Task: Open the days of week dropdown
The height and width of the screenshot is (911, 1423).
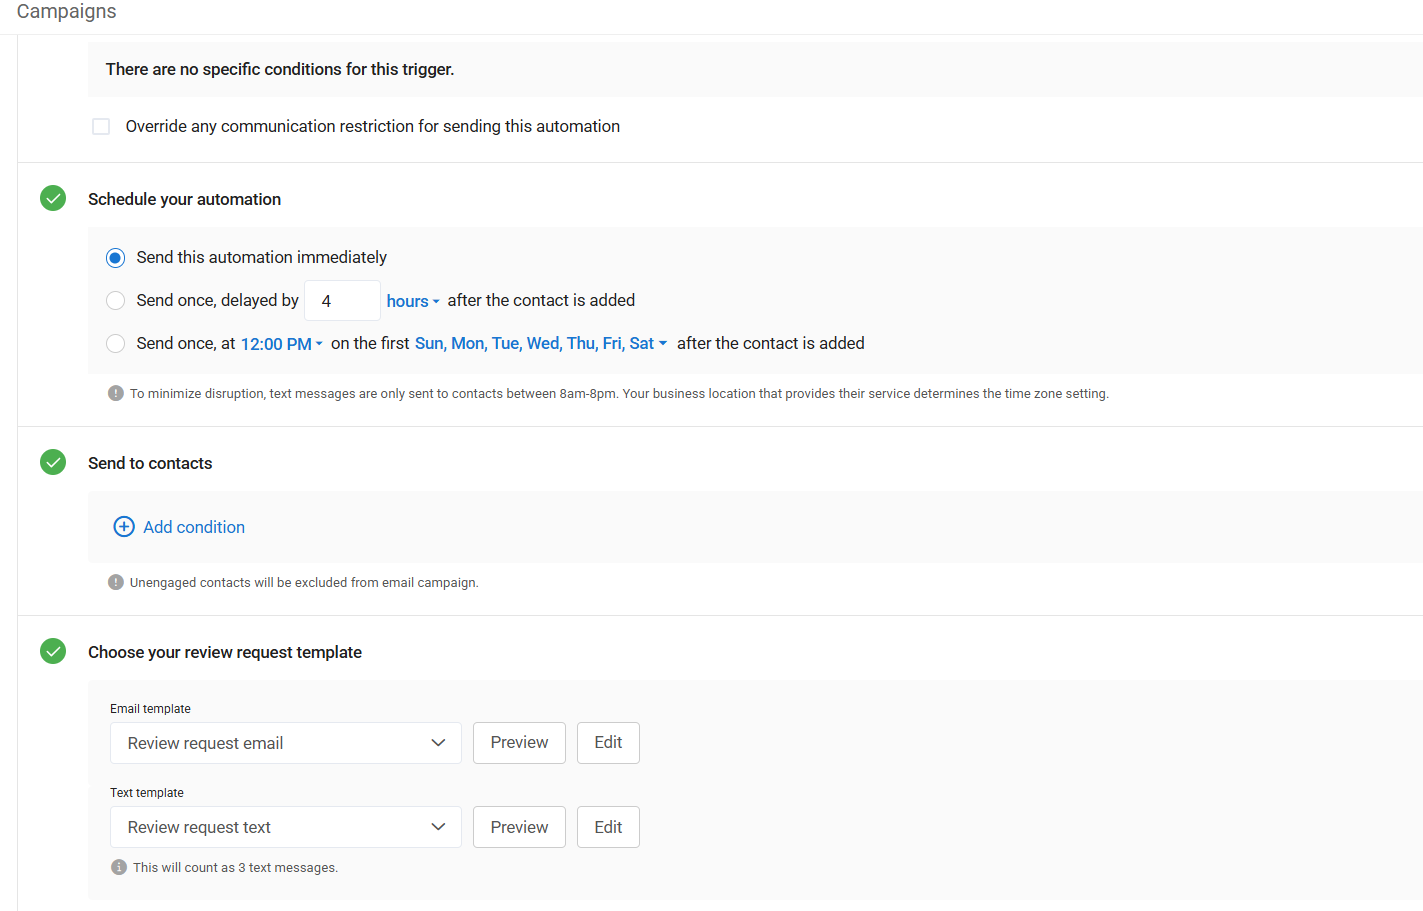Action: pos(541,343)
